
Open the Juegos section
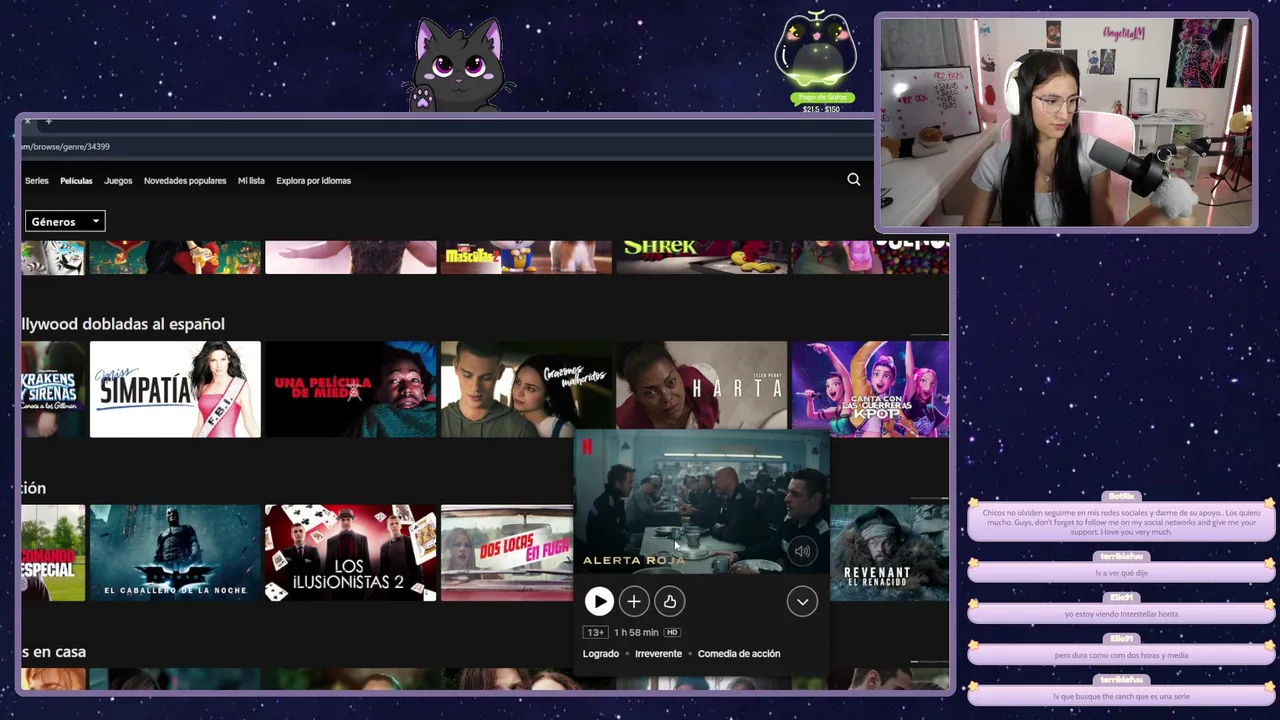[118, 181]
